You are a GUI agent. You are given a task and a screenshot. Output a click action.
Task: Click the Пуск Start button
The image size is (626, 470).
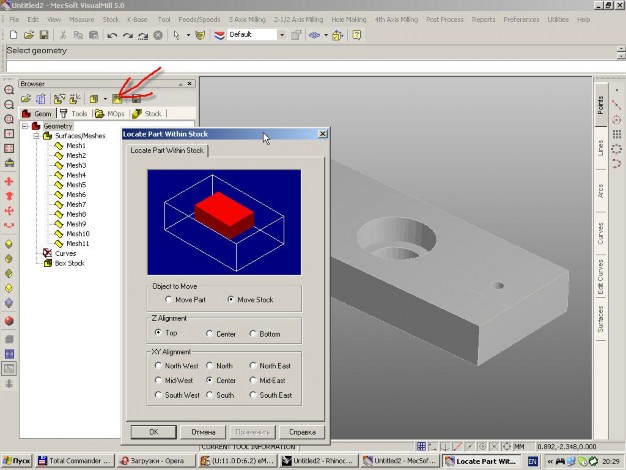click(x=16, y=461)
